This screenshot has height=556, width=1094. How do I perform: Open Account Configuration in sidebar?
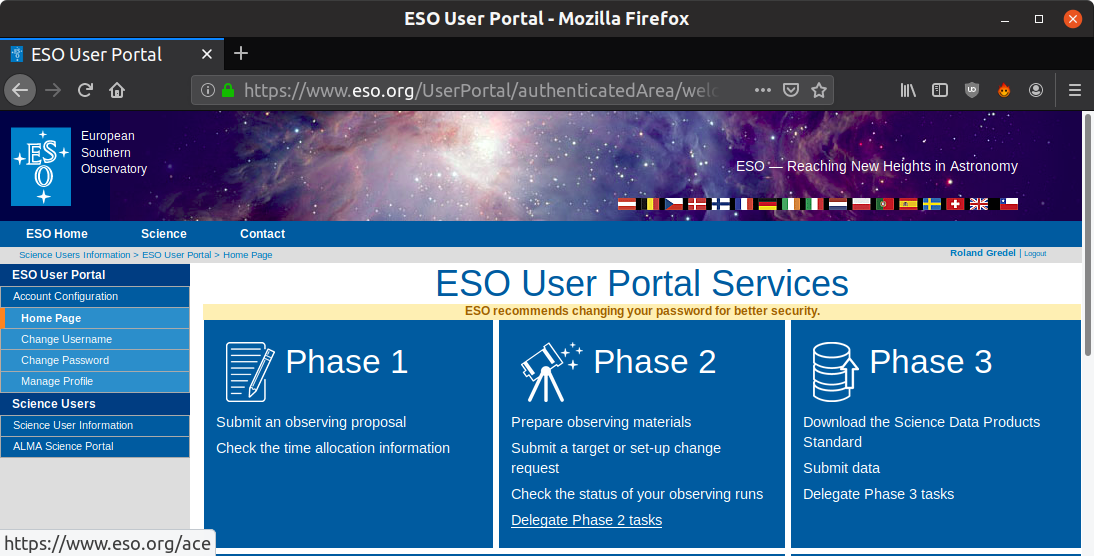pos(95,296)
